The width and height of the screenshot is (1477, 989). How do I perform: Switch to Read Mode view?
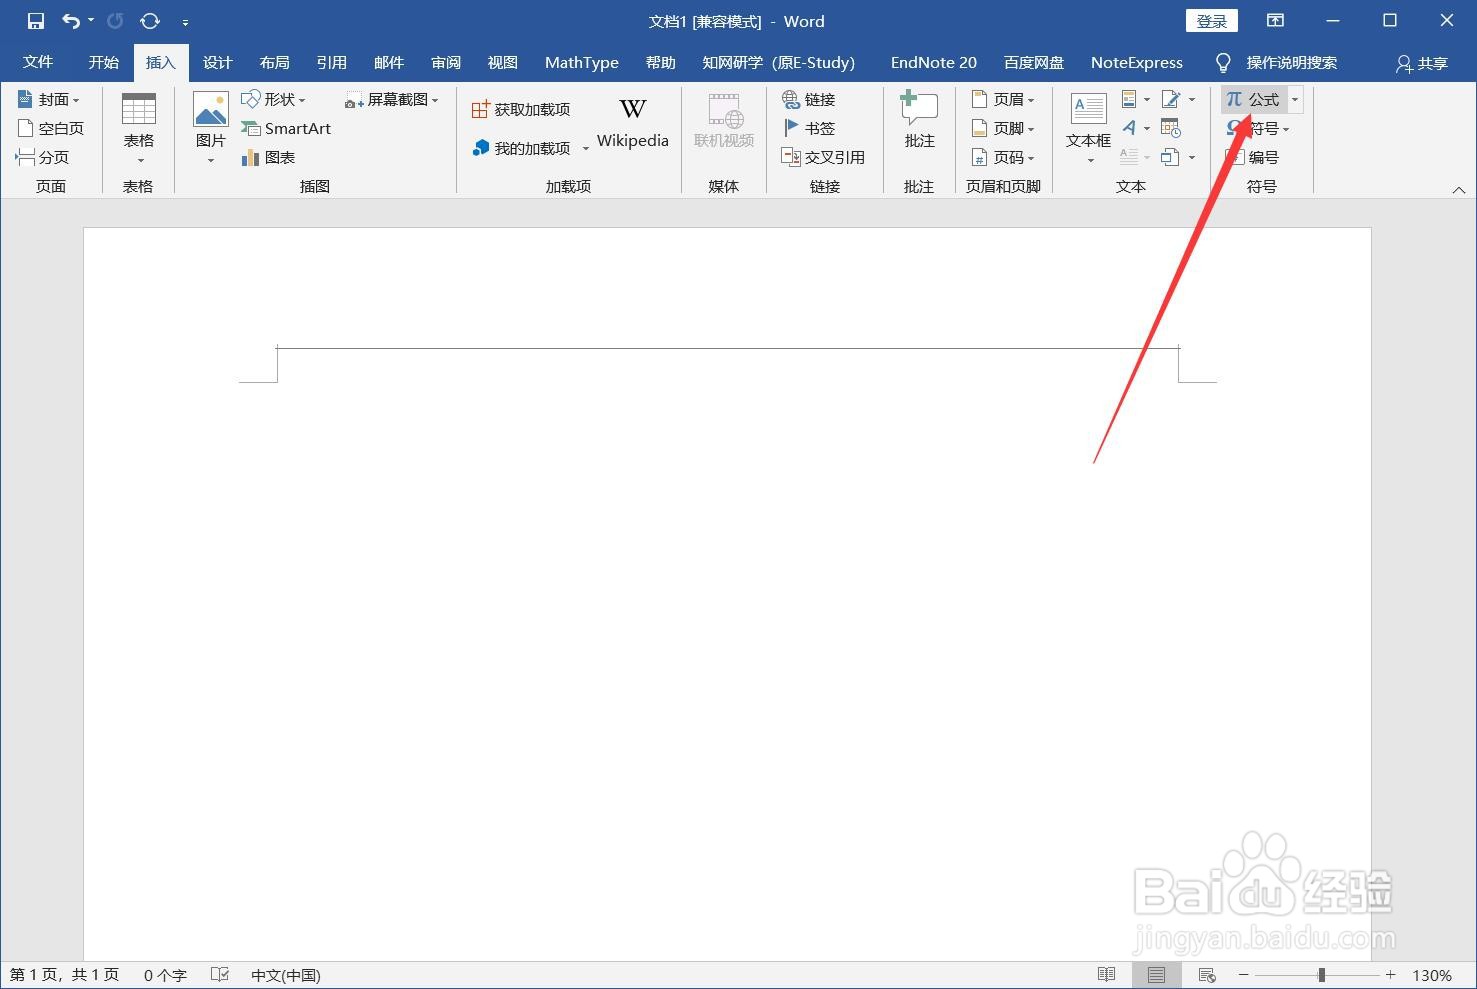pos(1106,975)
